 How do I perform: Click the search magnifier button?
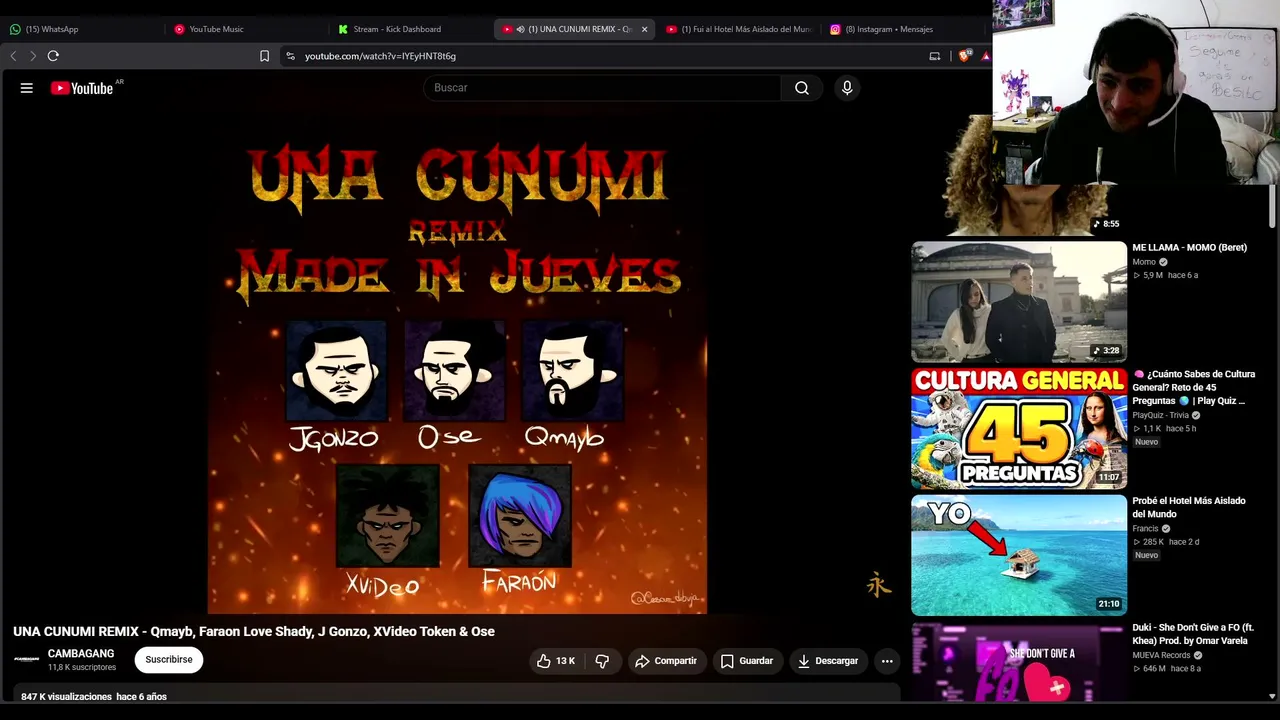coord(802,88)
